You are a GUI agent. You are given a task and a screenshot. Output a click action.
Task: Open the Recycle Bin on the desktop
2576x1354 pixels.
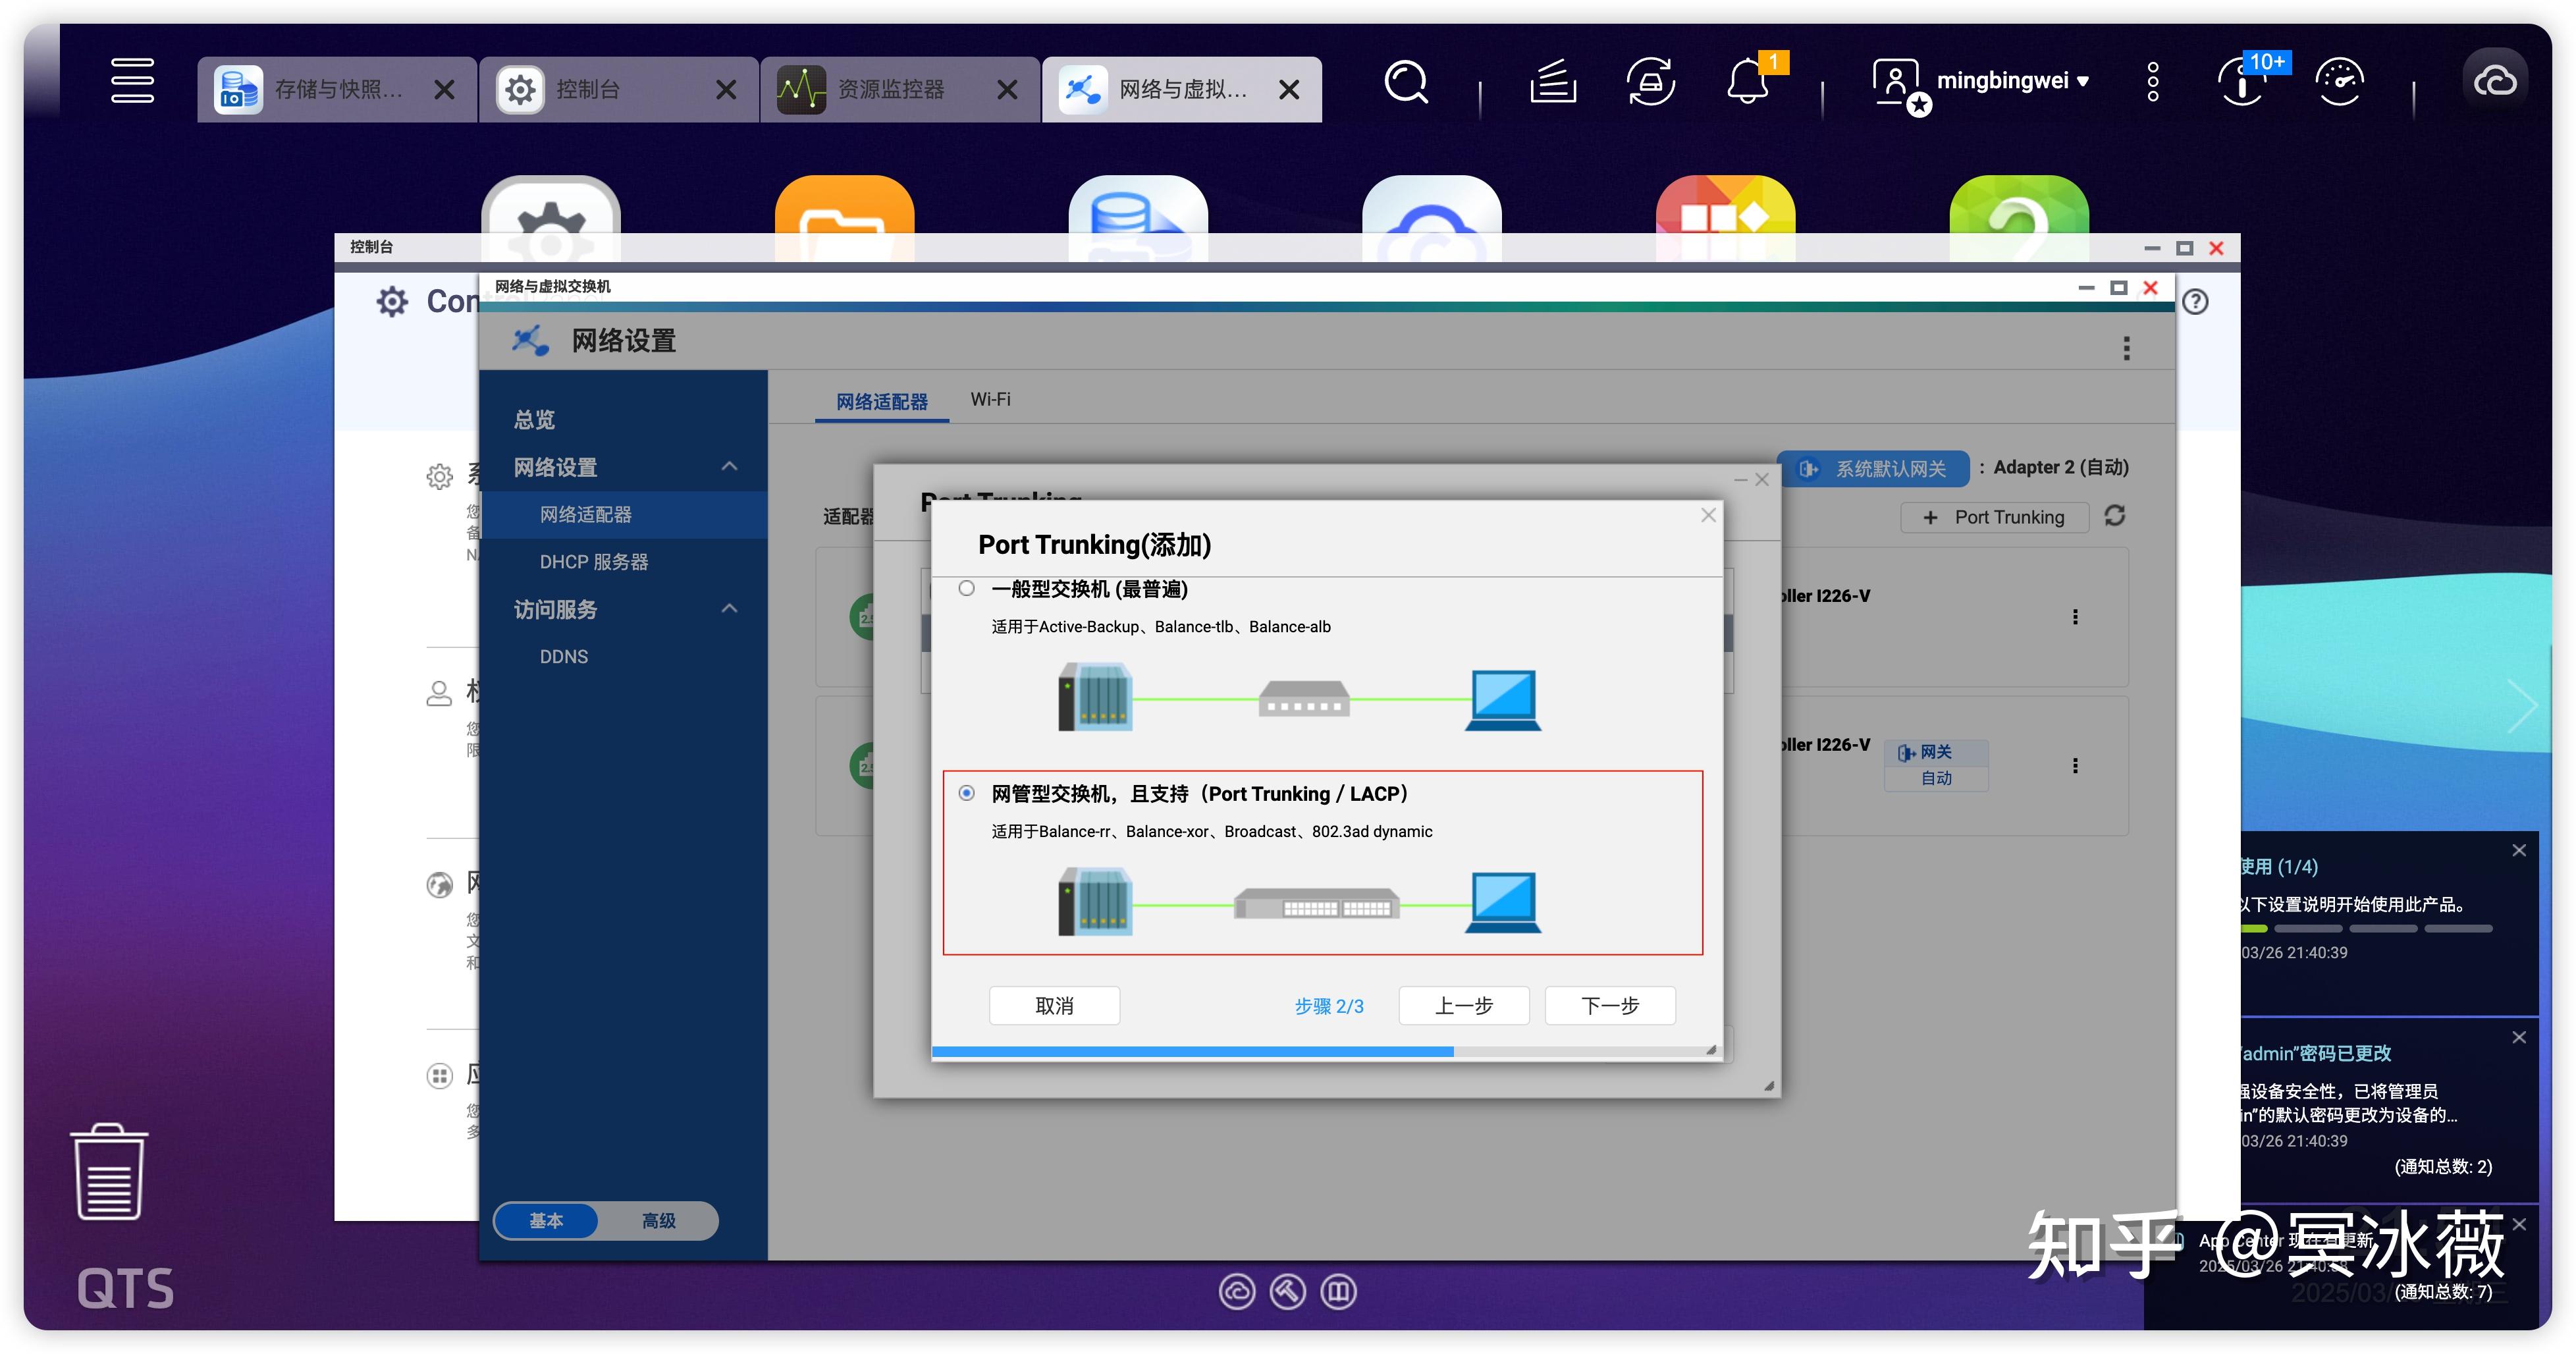point(109,1171)
